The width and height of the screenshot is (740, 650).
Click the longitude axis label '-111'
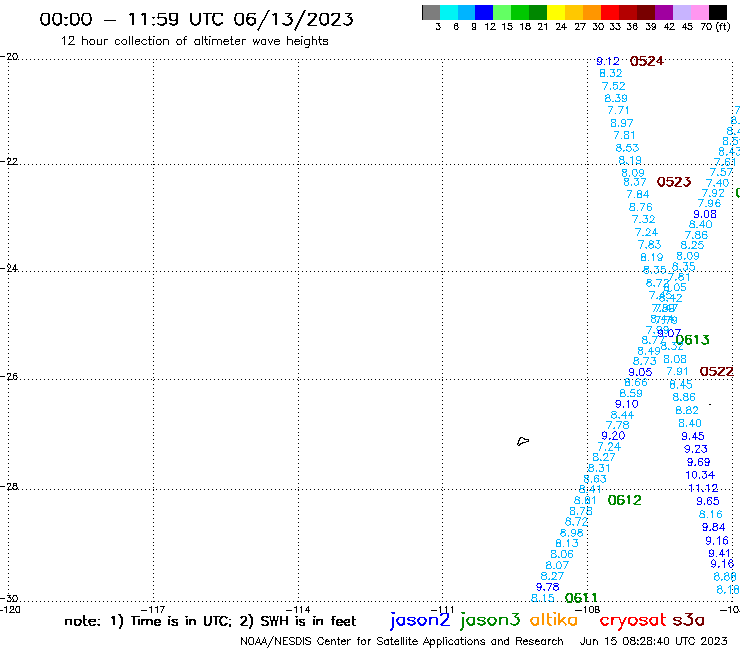pos(442,609)
